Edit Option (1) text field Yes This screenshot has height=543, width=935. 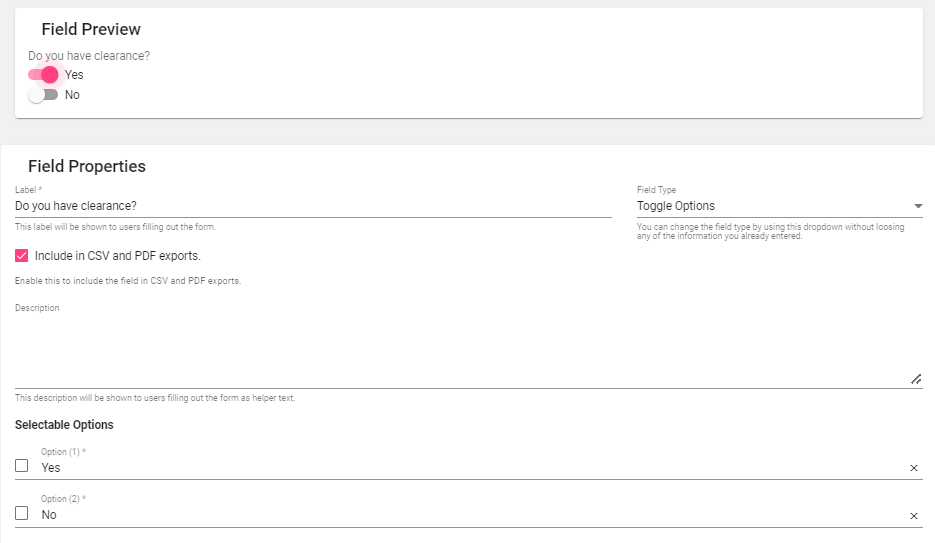coord(471,468)
